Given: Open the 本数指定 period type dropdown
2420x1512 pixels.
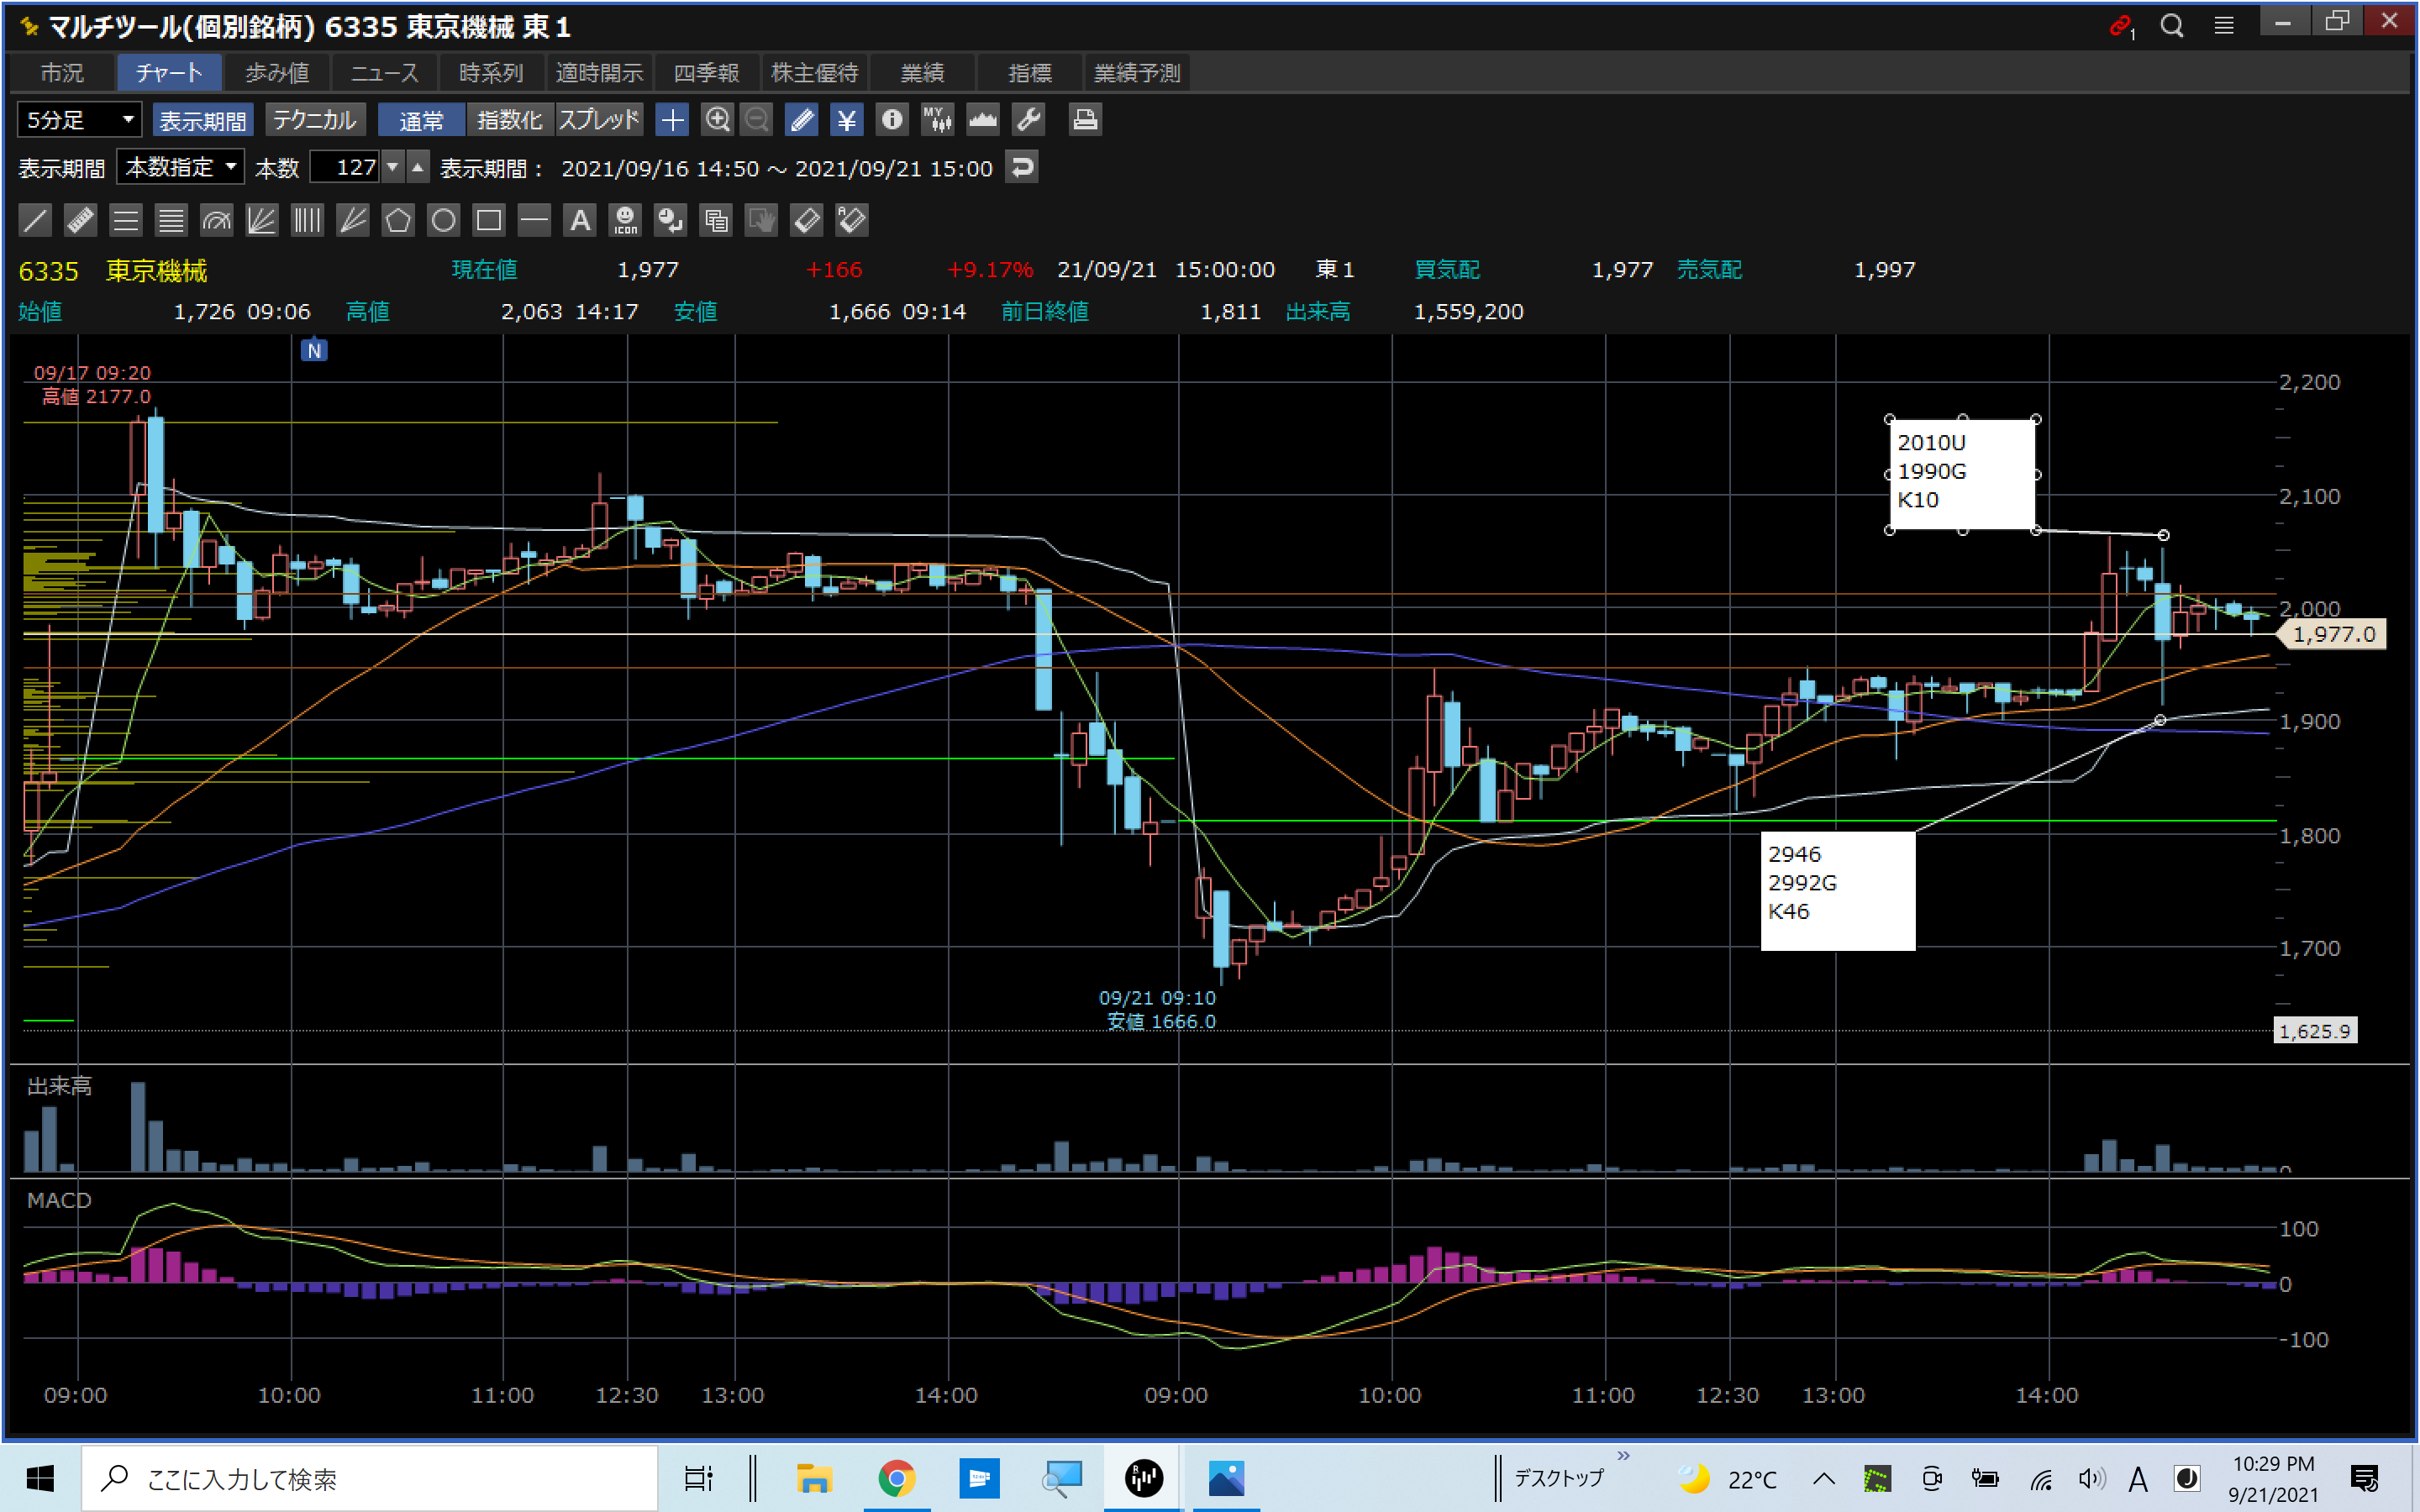Looking at the screenshot, I should 180,167.
